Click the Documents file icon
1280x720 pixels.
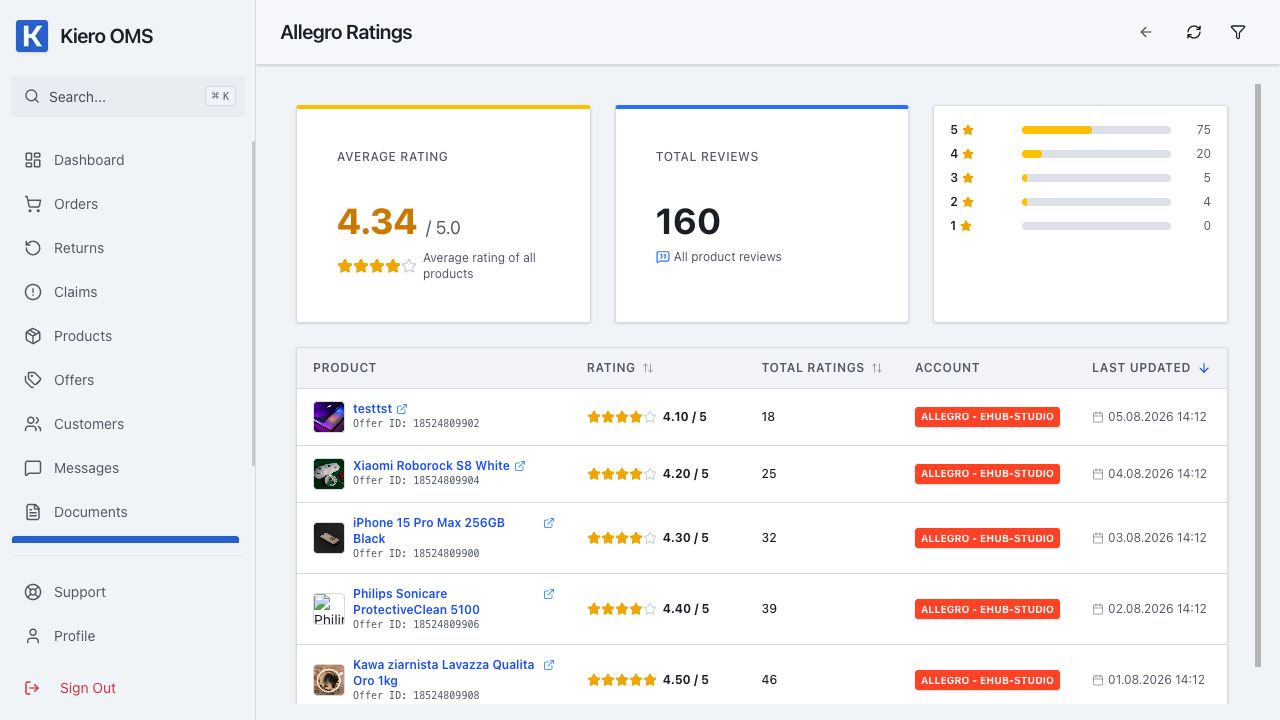coord(33,512)
